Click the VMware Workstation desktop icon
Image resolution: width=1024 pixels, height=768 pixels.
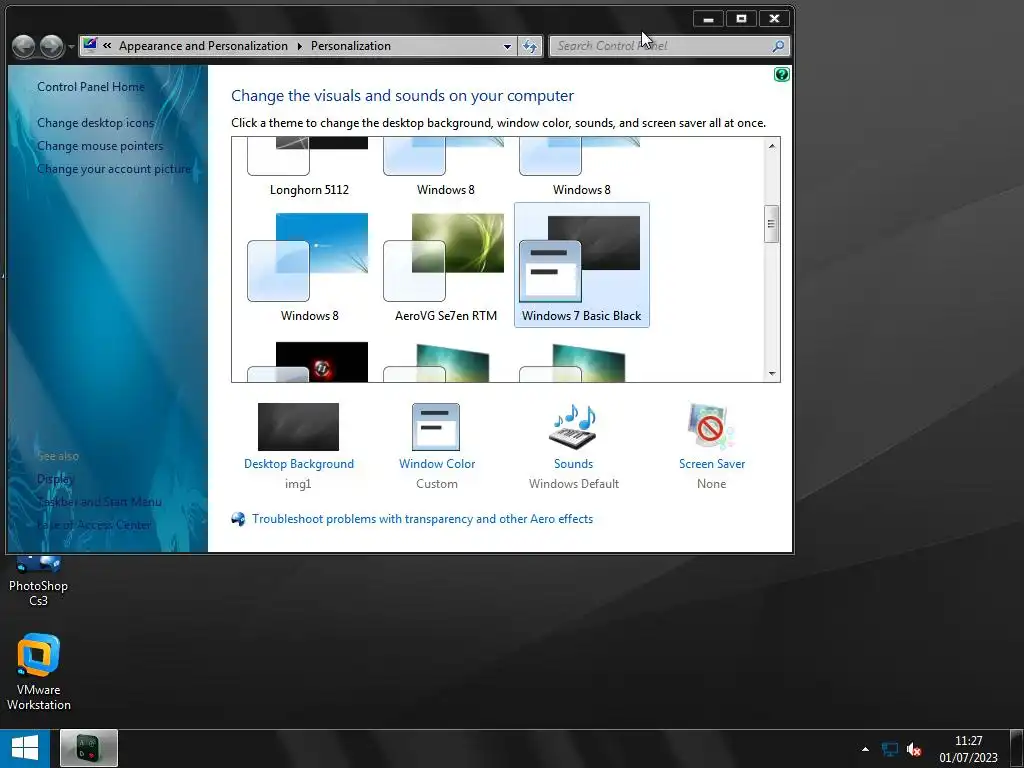[39, 673]
